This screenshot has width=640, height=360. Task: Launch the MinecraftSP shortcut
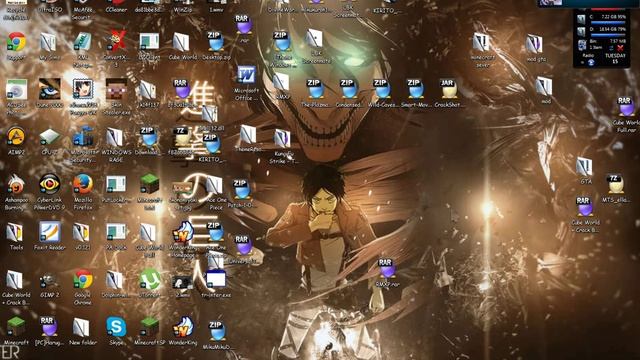(149, 327)
